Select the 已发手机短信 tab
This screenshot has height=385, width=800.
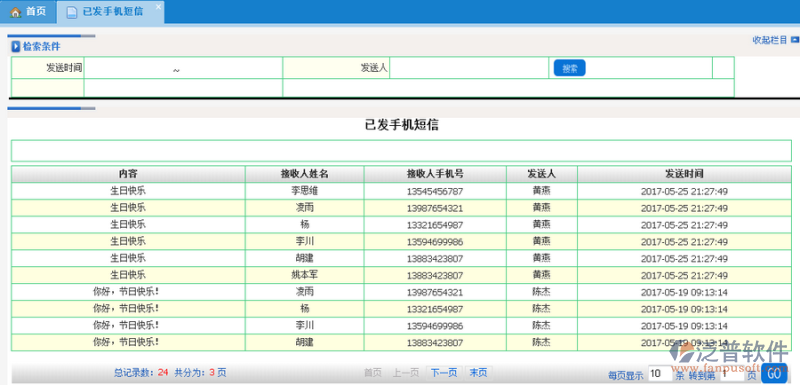coord(111,12)
